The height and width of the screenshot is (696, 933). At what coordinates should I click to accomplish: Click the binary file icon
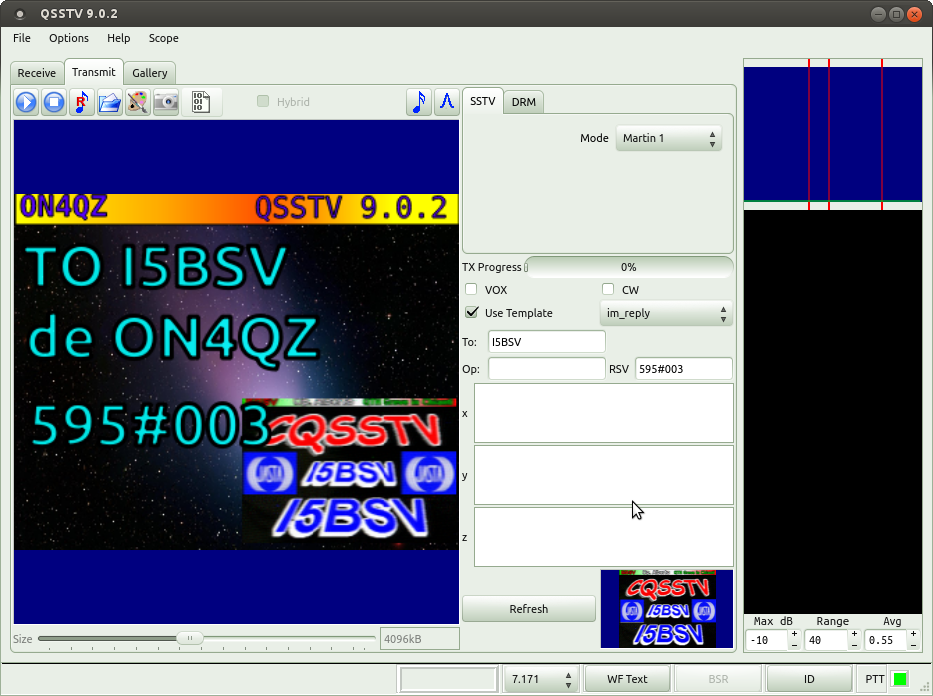pyautogui.click(x=201, y=102)
